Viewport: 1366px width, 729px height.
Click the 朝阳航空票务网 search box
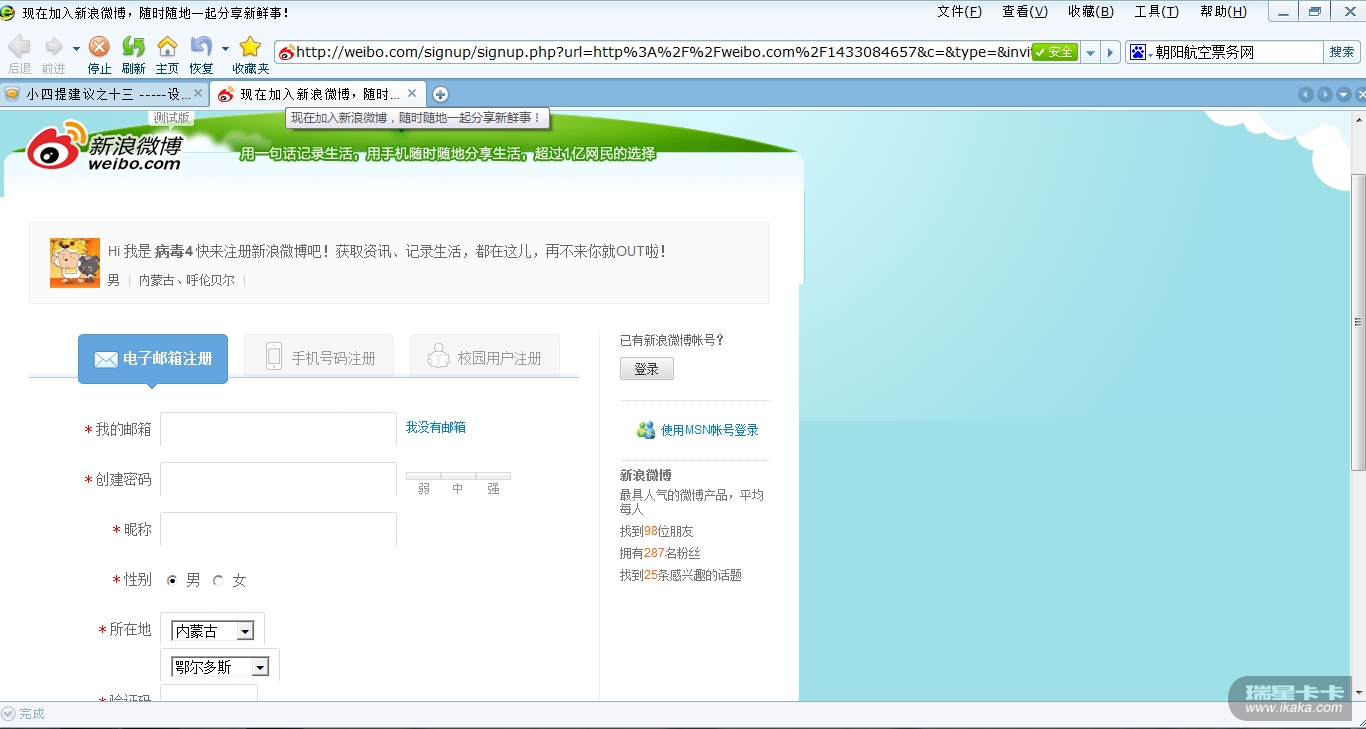tap(1238, 52)
